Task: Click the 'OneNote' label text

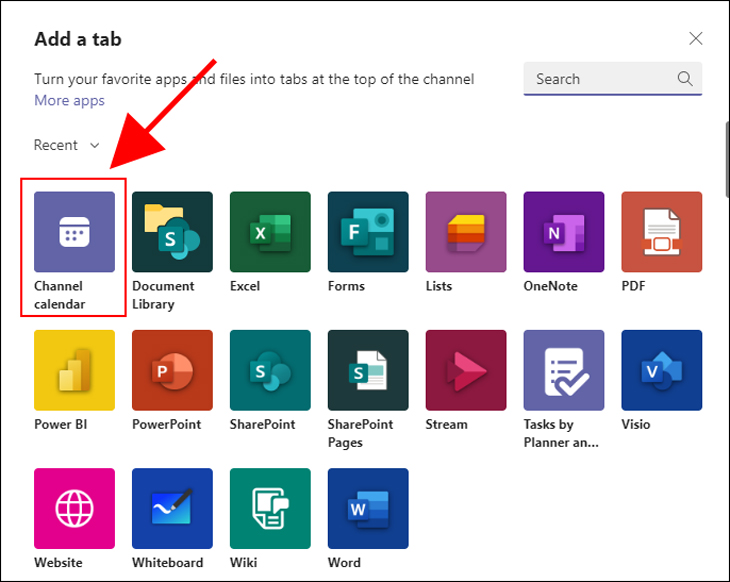Action: [x=550, y=286]
